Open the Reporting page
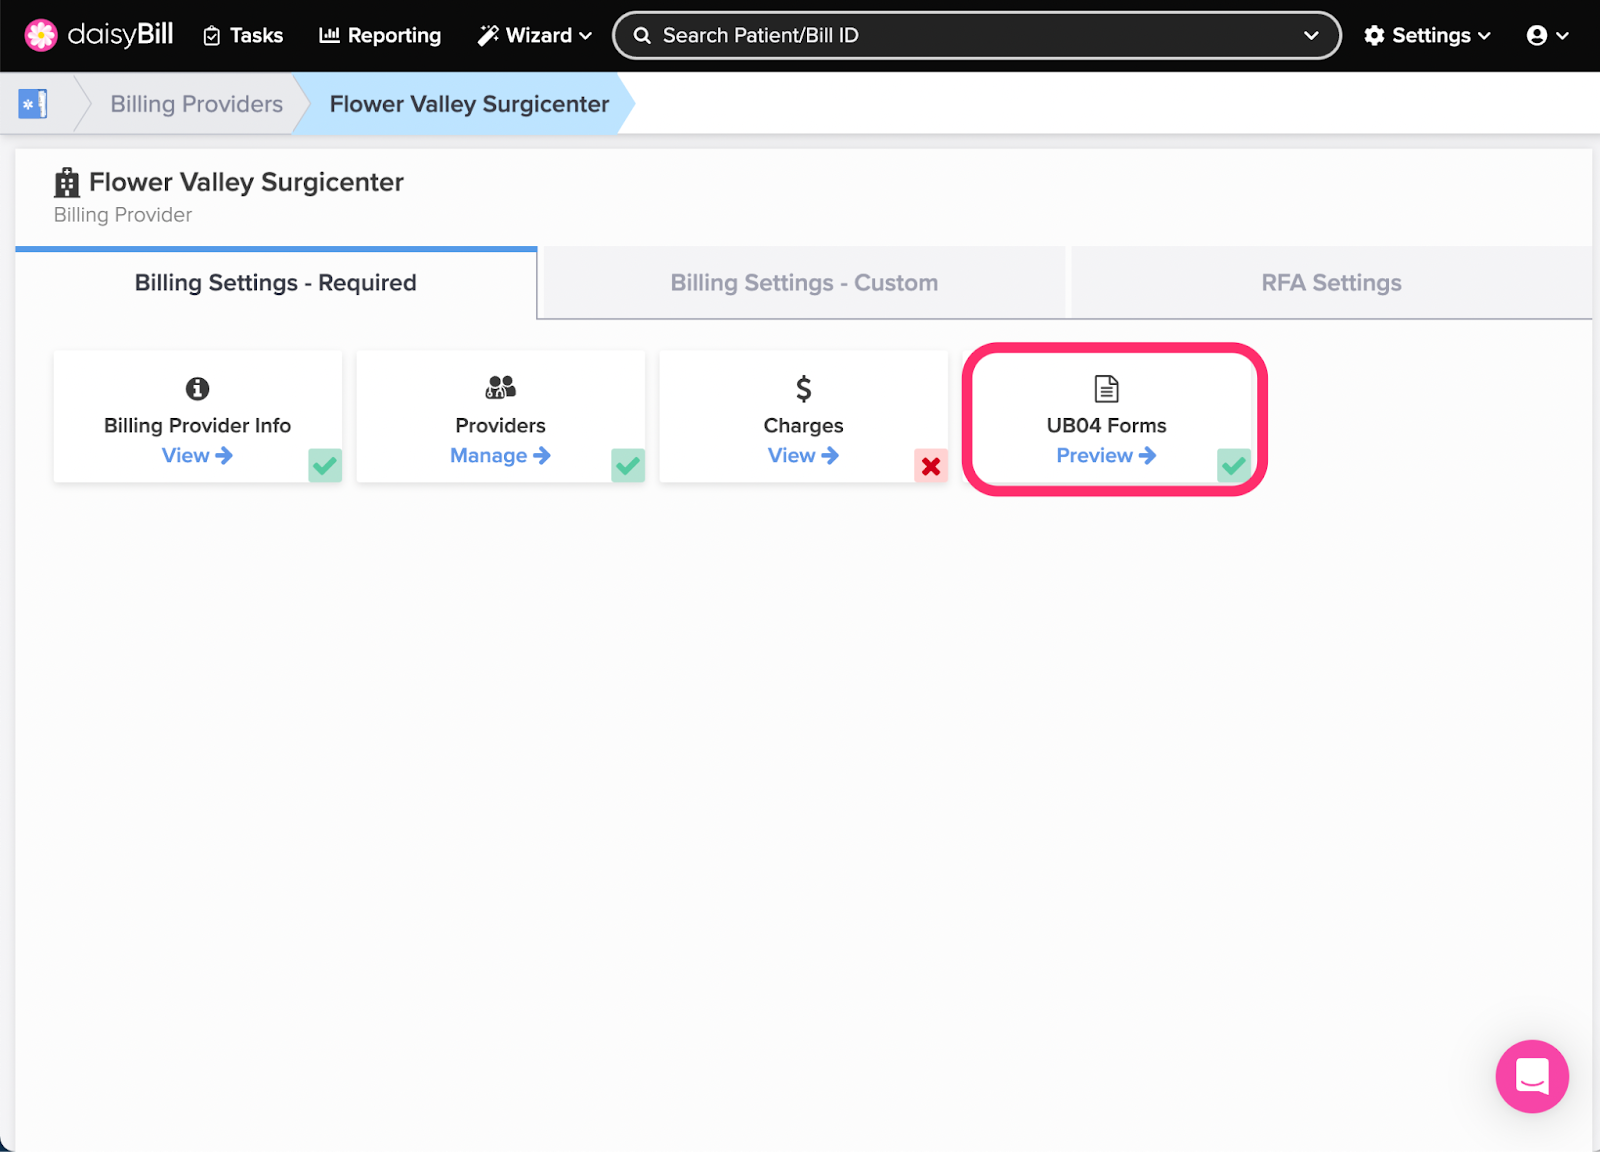 [x=380, y=35]
